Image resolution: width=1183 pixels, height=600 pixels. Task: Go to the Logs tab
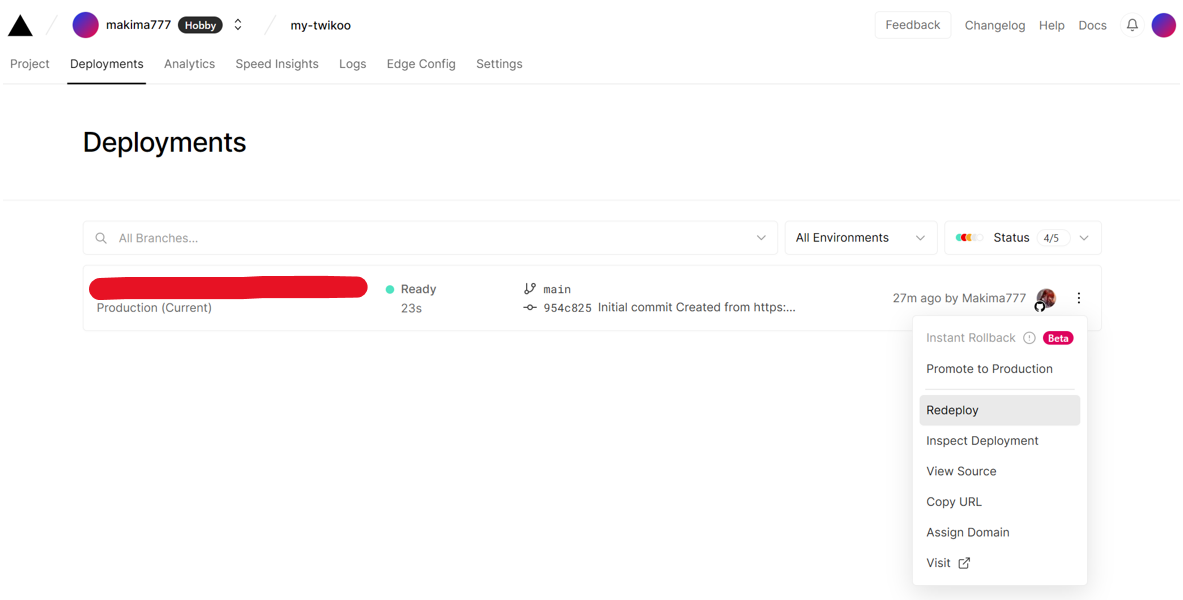[x=352, y=64]
